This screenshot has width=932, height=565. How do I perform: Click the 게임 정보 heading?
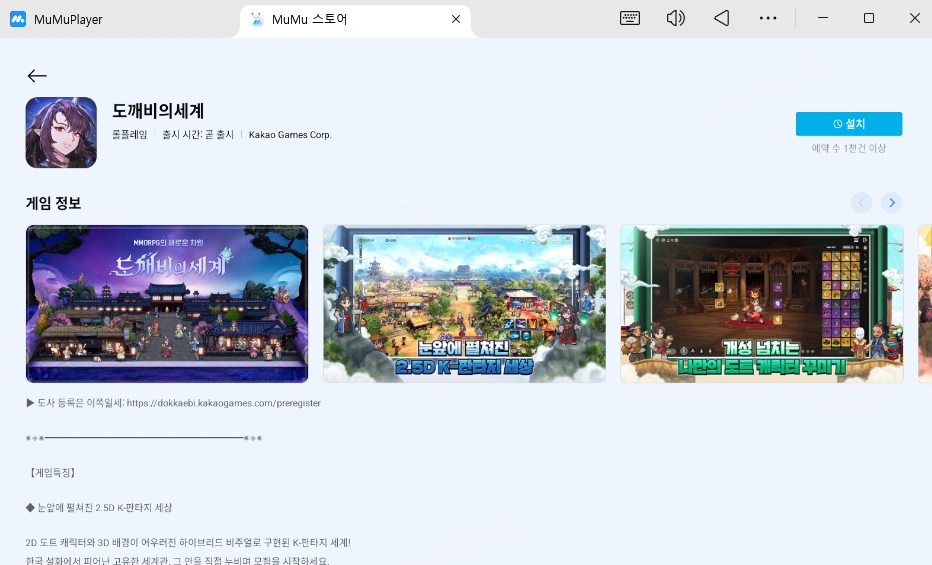53,203
